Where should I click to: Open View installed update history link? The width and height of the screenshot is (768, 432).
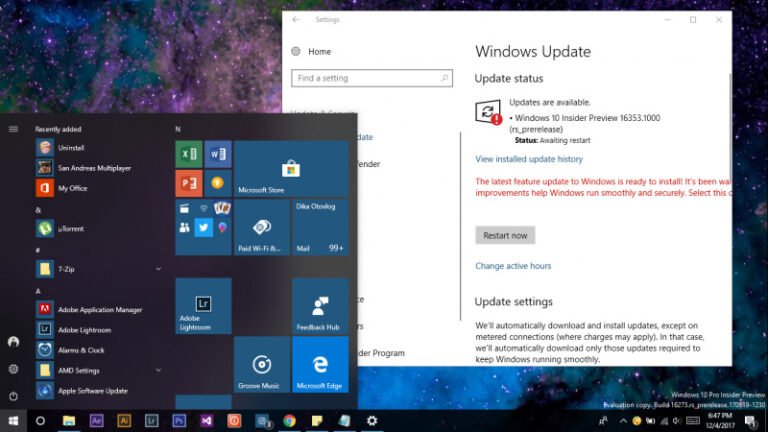click(529, 159)
